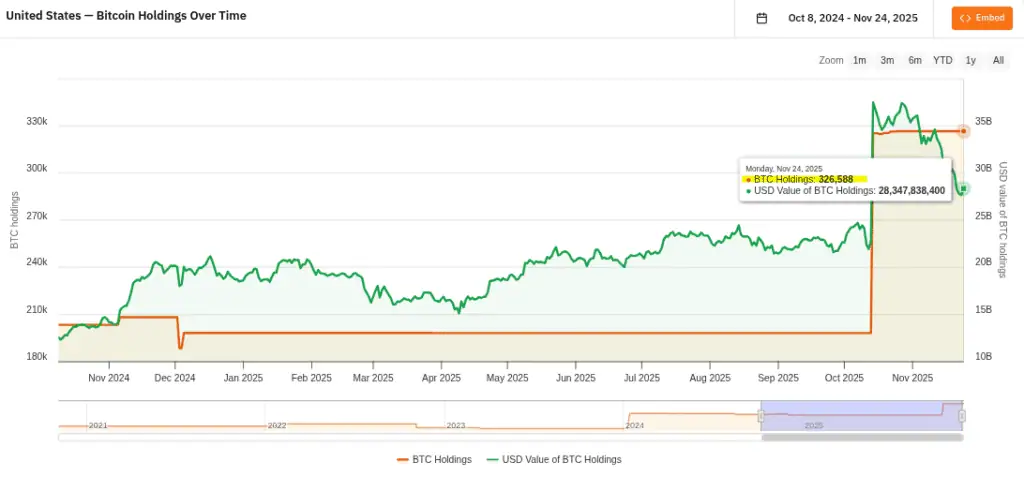Screen dimensions: 1024x477
Task: Set the zoom to YTD
Action: pos(943,61)
